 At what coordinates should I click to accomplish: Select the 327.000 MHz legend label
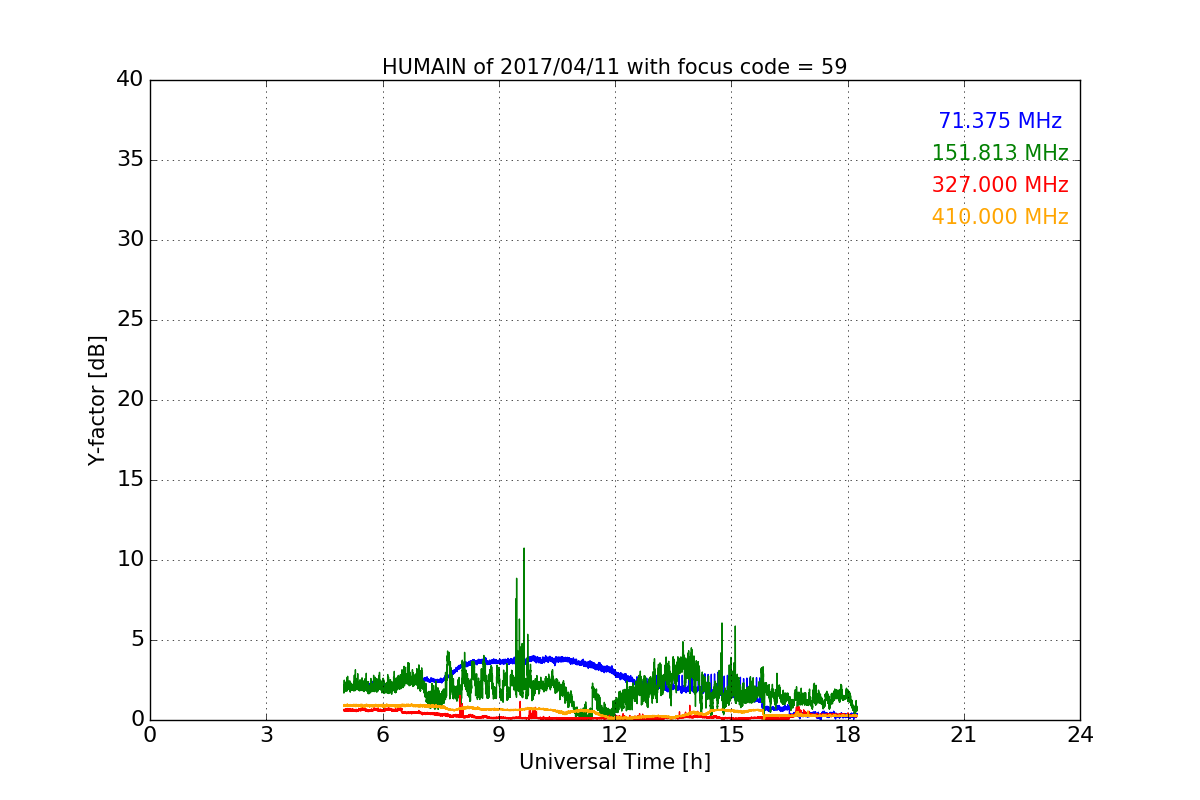pos(1000,185)
